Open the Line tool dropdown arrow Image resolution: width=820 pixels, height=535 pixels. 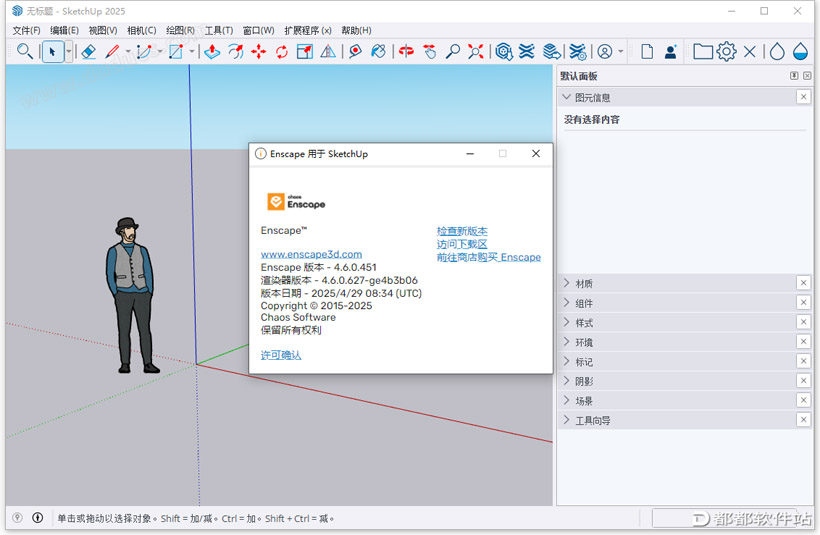[x=128, y=51]
